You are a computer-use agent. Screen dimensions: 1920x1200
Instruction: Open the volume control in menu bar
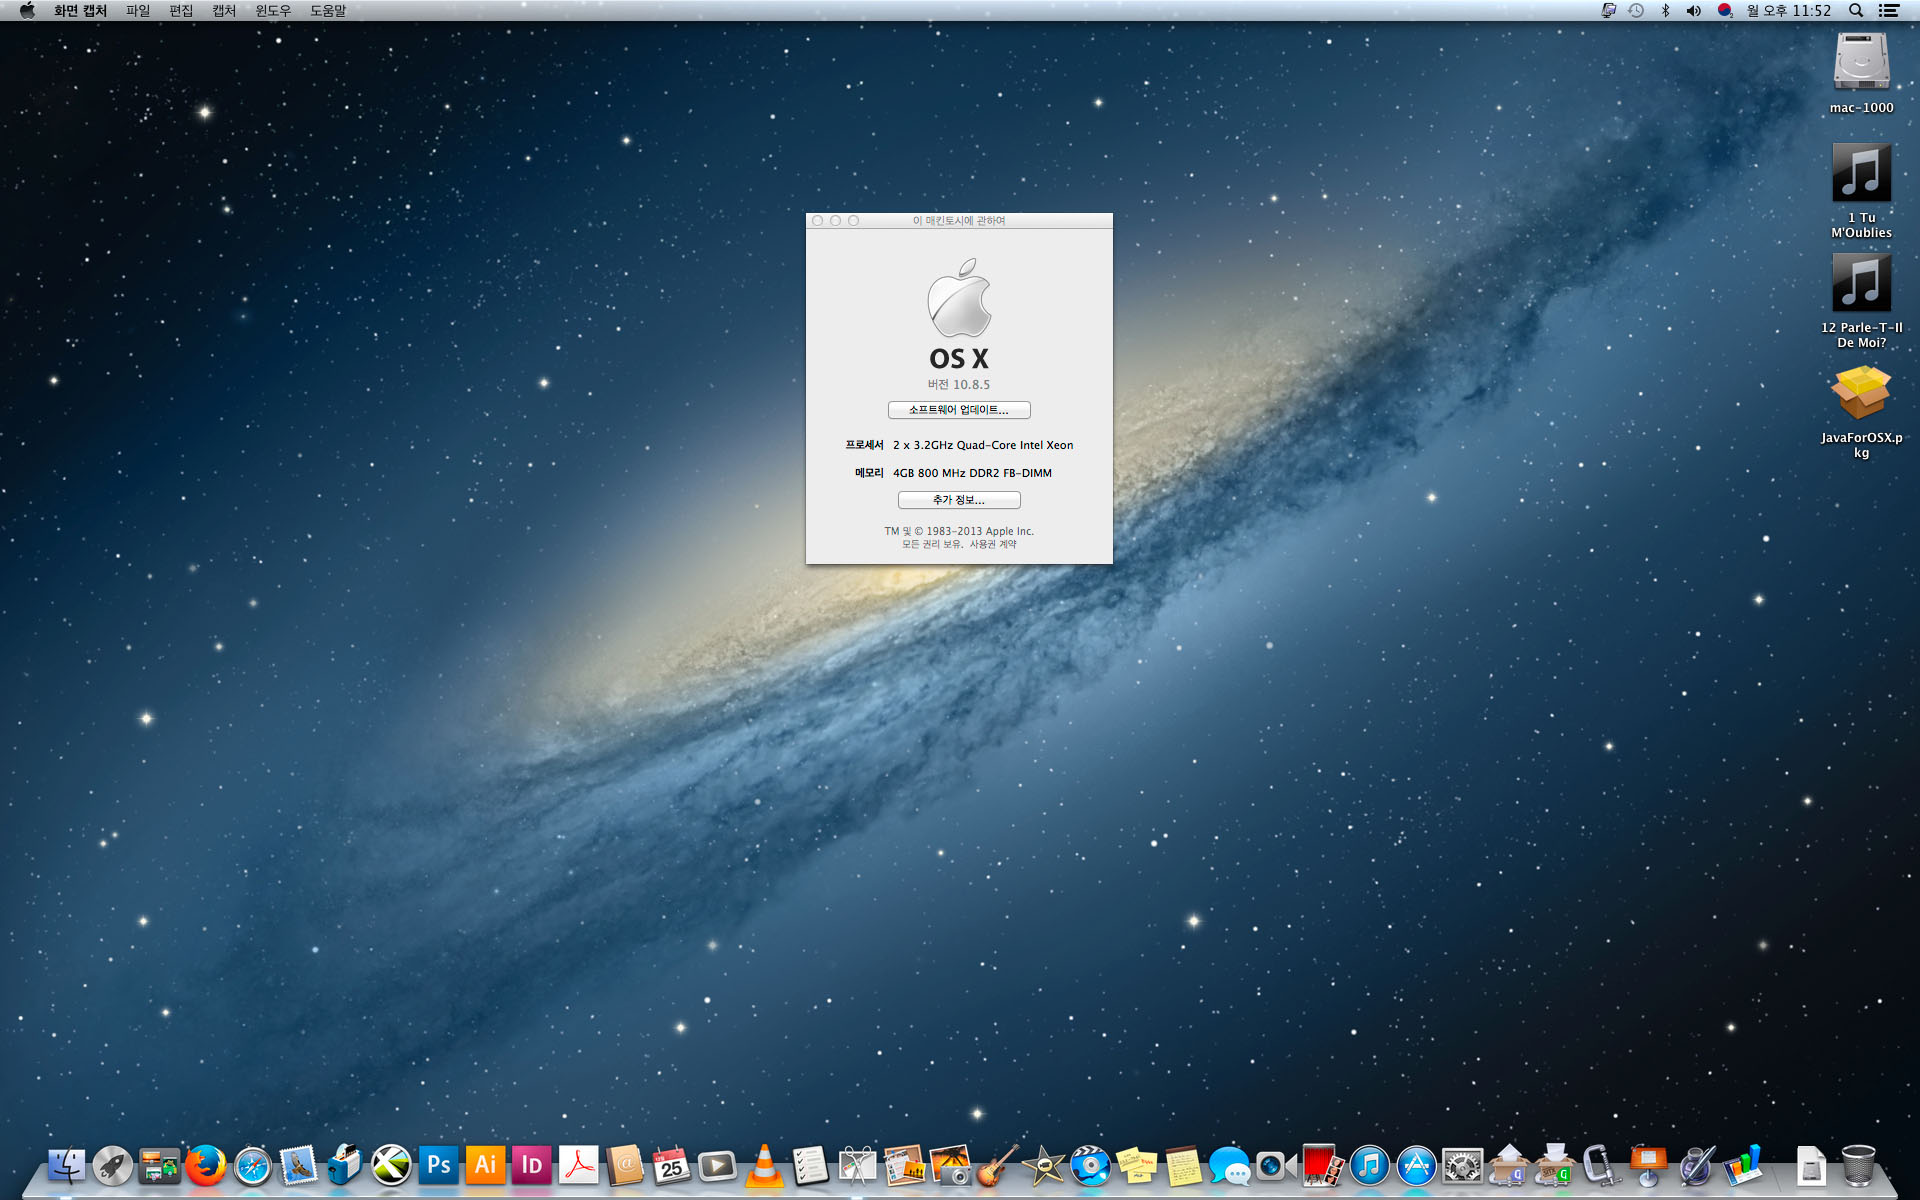1693,10
